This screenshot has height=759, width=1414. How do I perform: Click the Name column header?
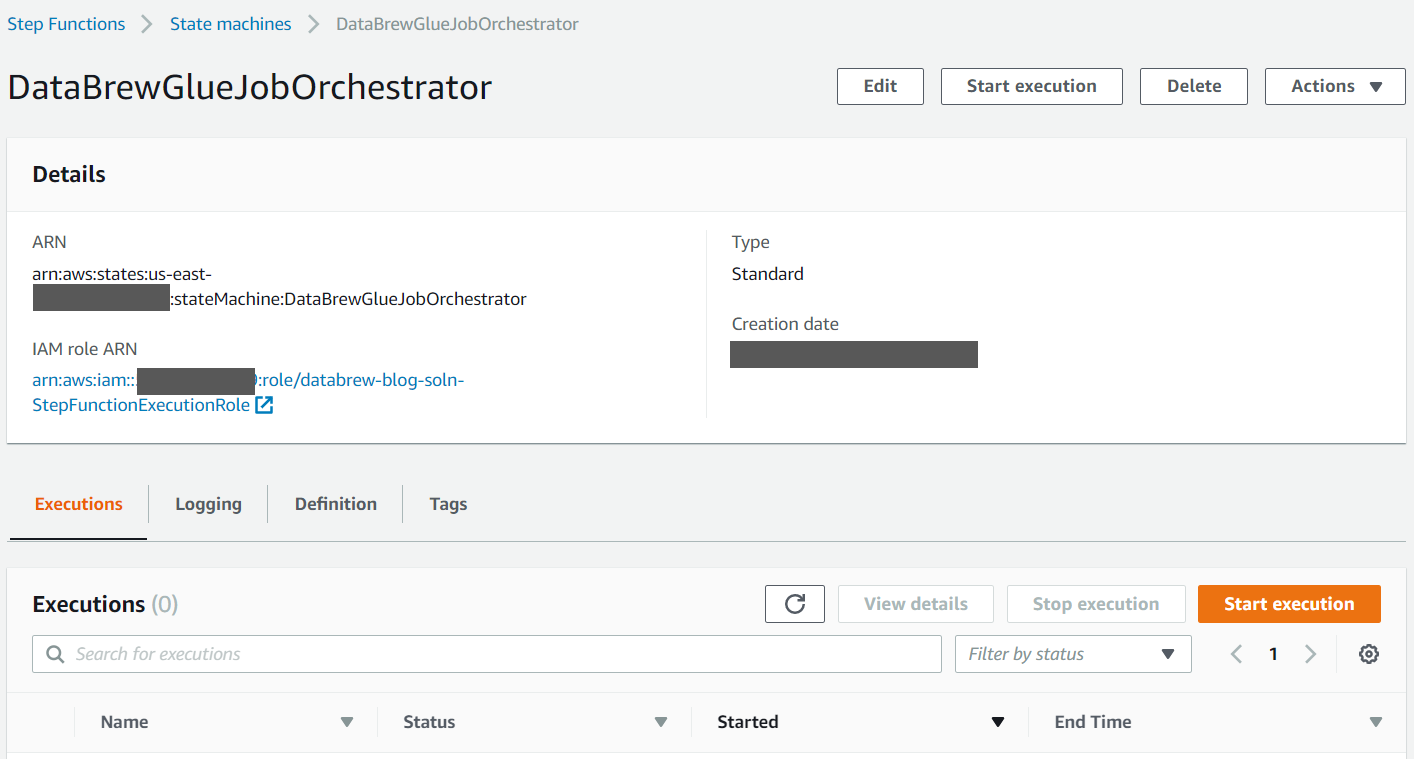(x=124, y=722)
